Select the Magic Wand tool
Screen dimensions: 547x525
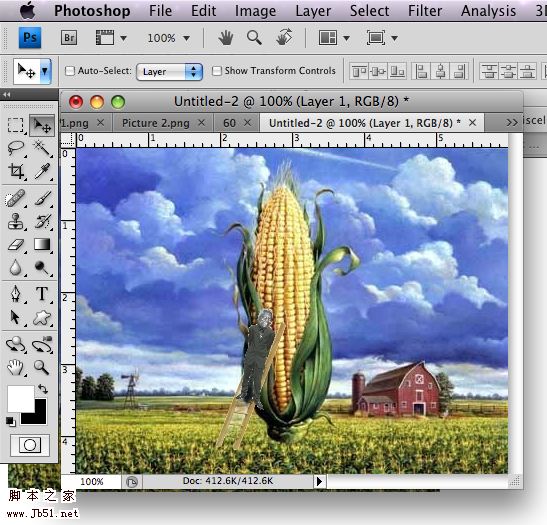[x=42, y=148]
